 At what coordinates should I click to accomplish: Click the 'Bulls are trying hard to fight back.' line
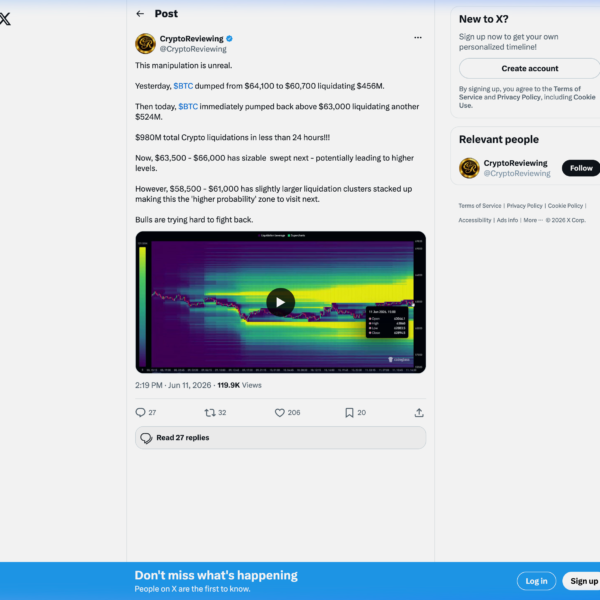pyautogui.click(x=194, y=220)
